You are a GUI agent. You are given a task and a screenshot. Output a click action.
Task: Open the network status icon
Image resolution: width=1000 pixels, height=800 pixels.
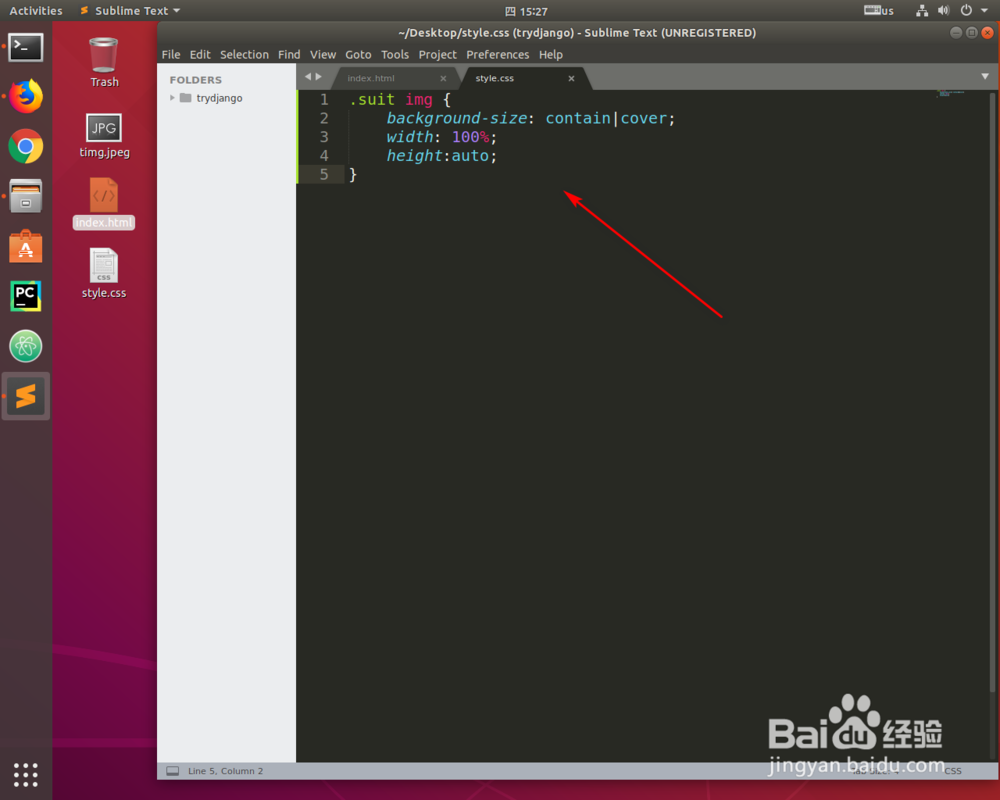point(922,11)
